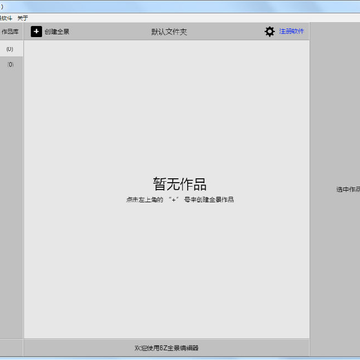This screenshot has height=360, width=360.
Task: Click the hint text about pressing "+"
Action: pos(180,200)
